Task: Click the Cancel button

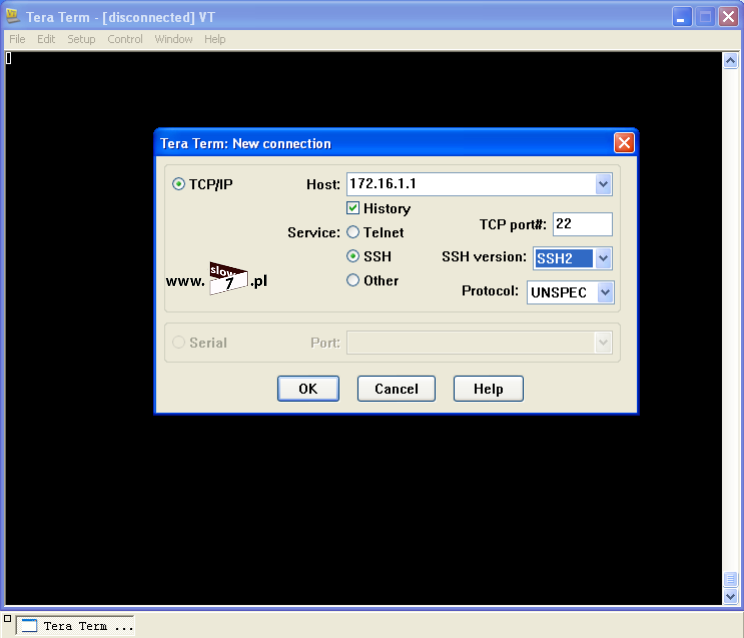Action: 396,389
